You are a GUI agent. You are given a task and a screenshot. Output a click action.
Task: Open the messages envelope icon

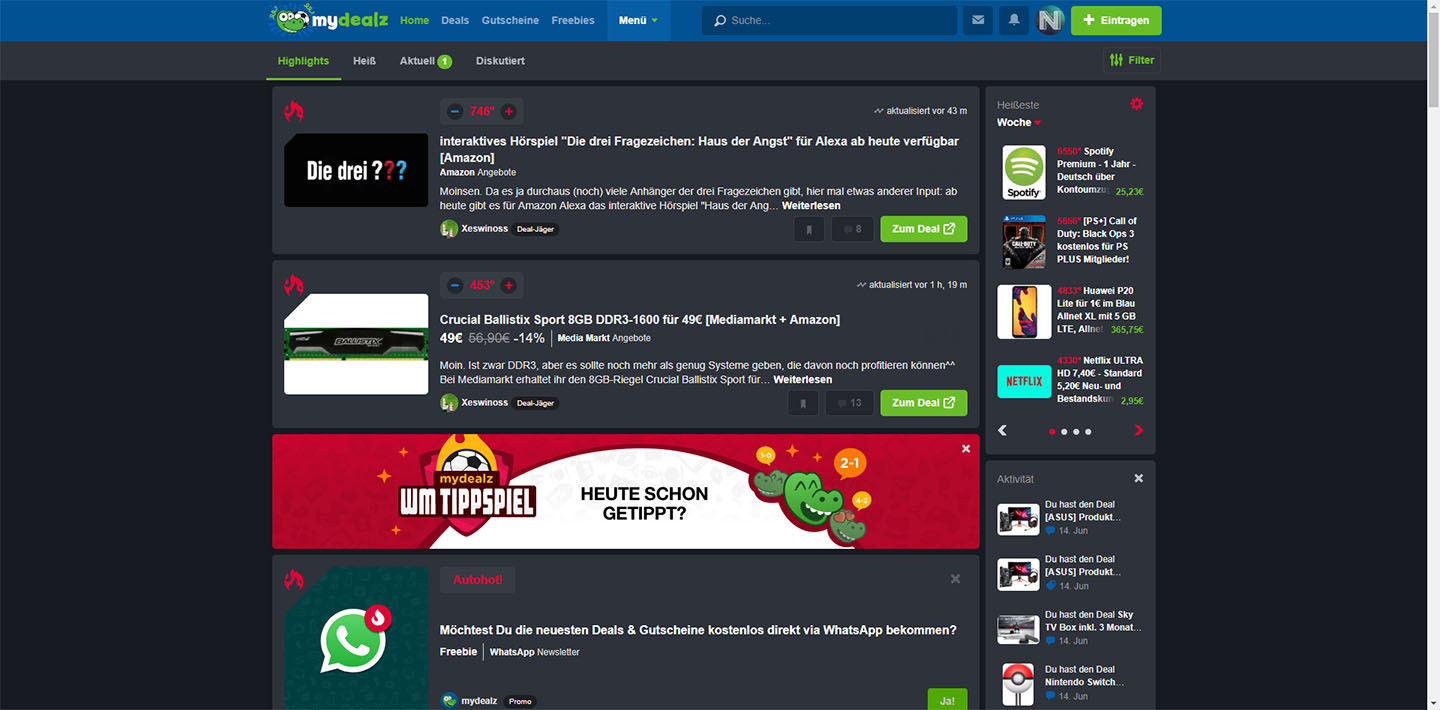[977, 20]
